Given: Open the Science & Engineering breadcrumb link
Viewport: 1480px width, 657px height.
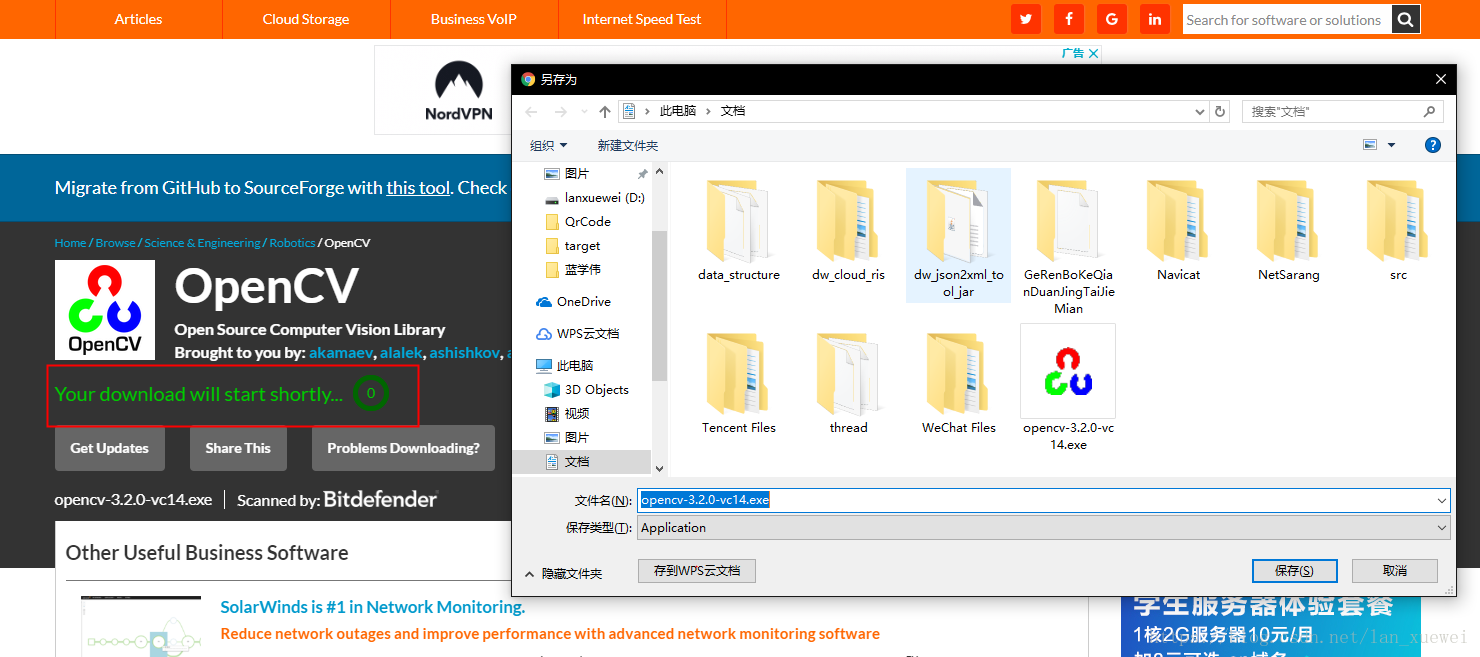Looking at the screenshot, I should click(202, 243).
